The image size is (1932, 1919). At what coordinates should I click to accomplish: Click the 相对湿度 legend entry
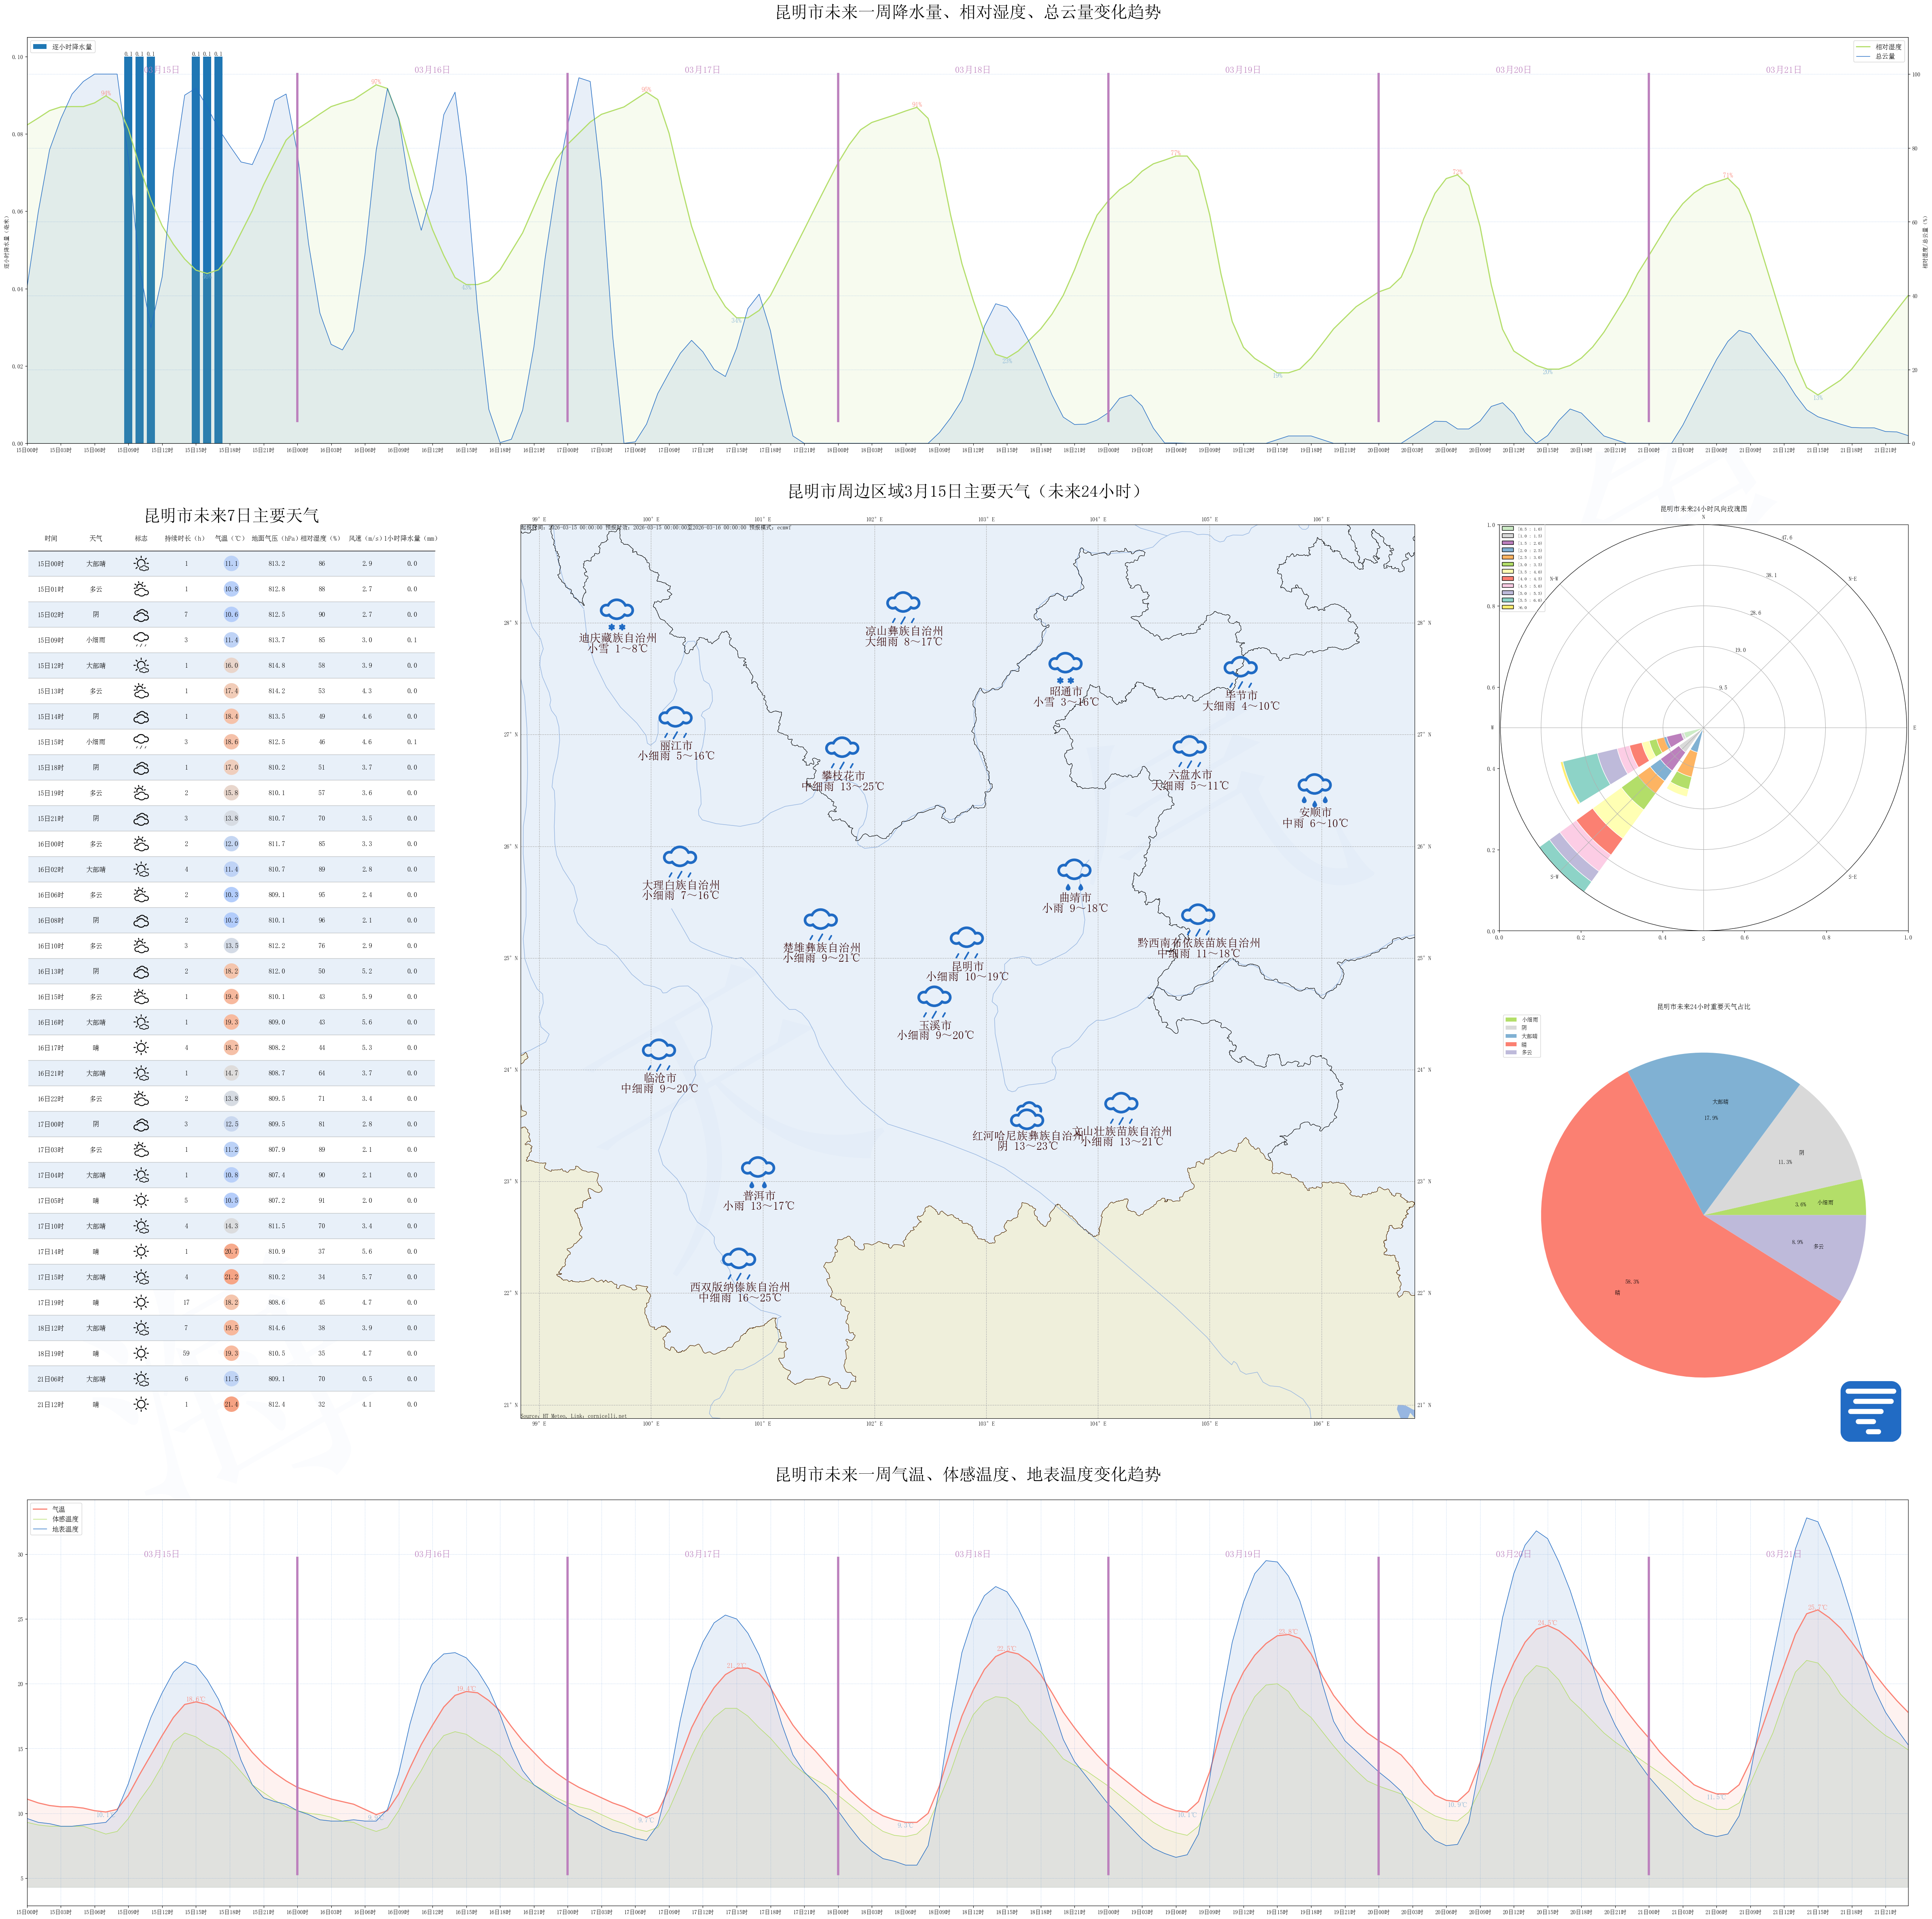tap(1888, 47)
